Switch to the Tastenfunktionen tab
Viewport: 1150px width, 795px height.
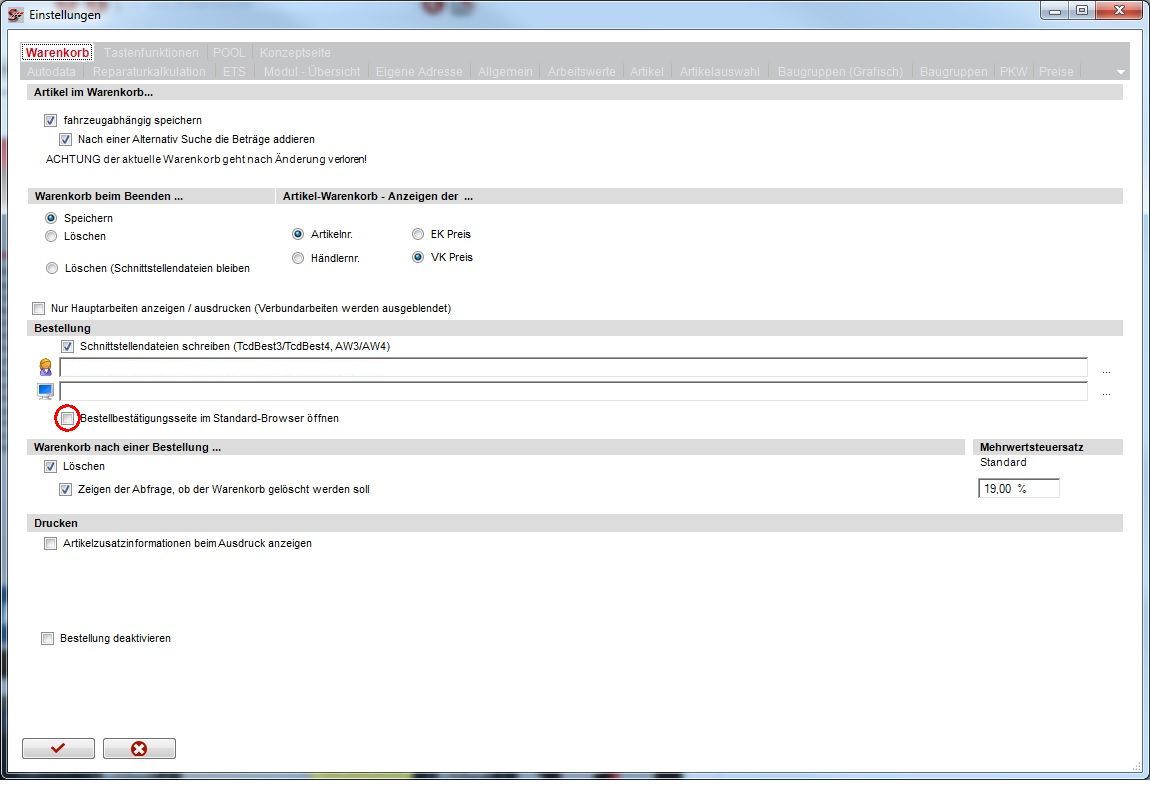pyautogui.click(x=151, y=53)
